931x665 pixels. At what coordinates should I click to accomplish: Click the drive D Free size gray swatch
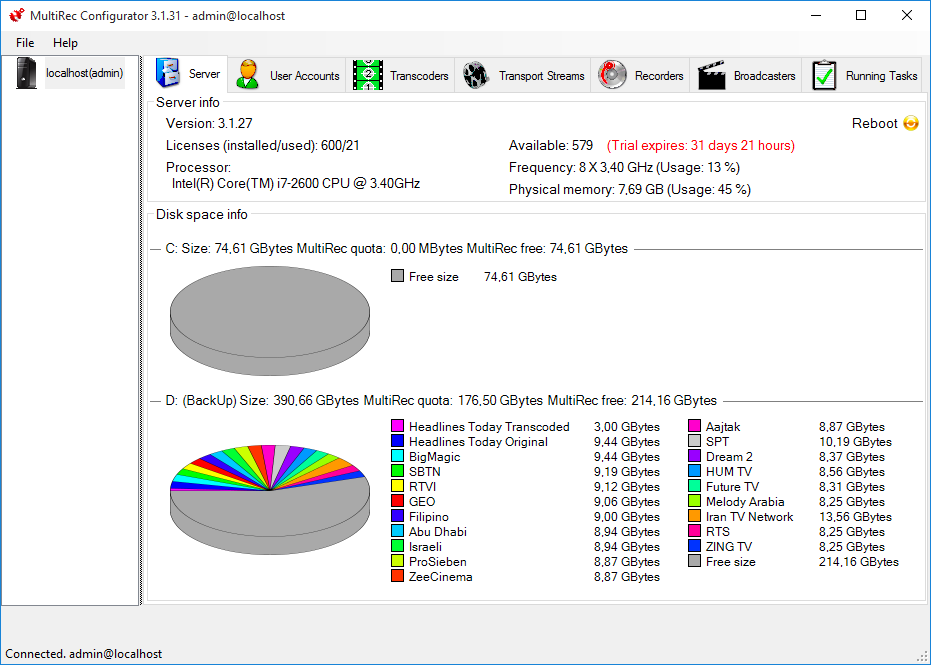pos(695,560)
